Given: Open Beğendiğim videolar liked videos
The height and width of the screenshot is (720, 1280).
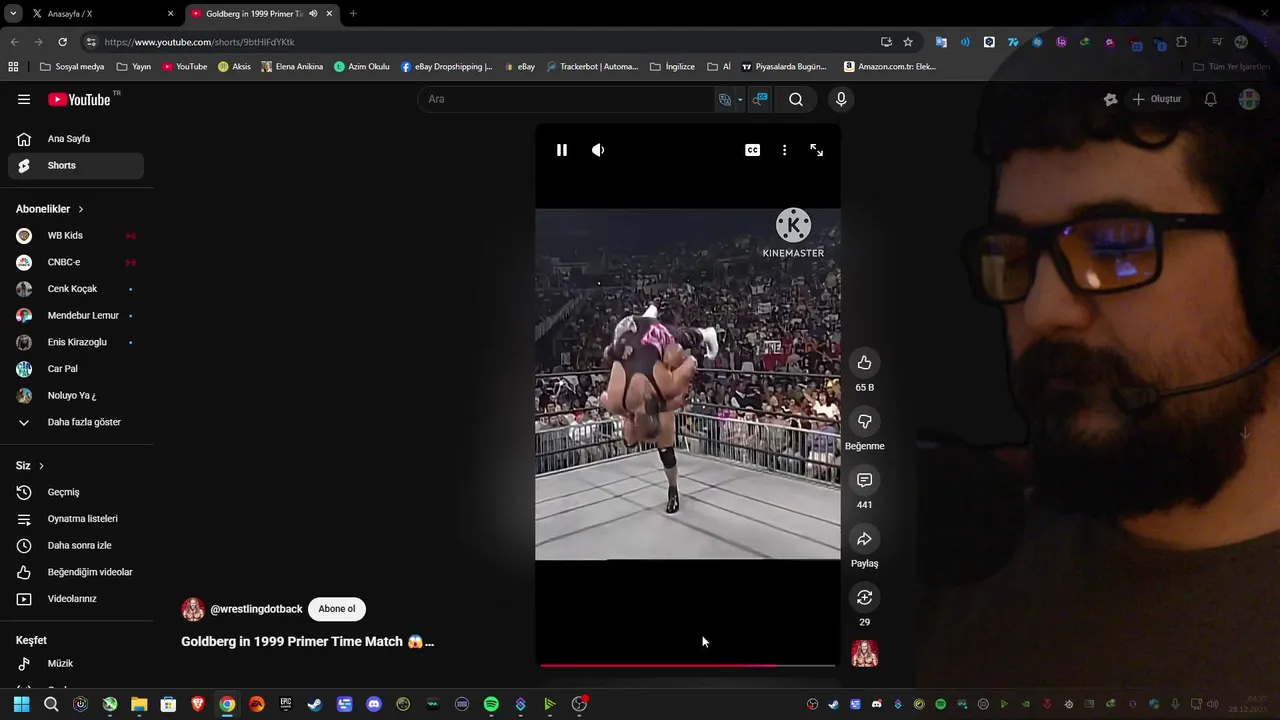Looking at the screenshot, I should click(x=76, y=572).
